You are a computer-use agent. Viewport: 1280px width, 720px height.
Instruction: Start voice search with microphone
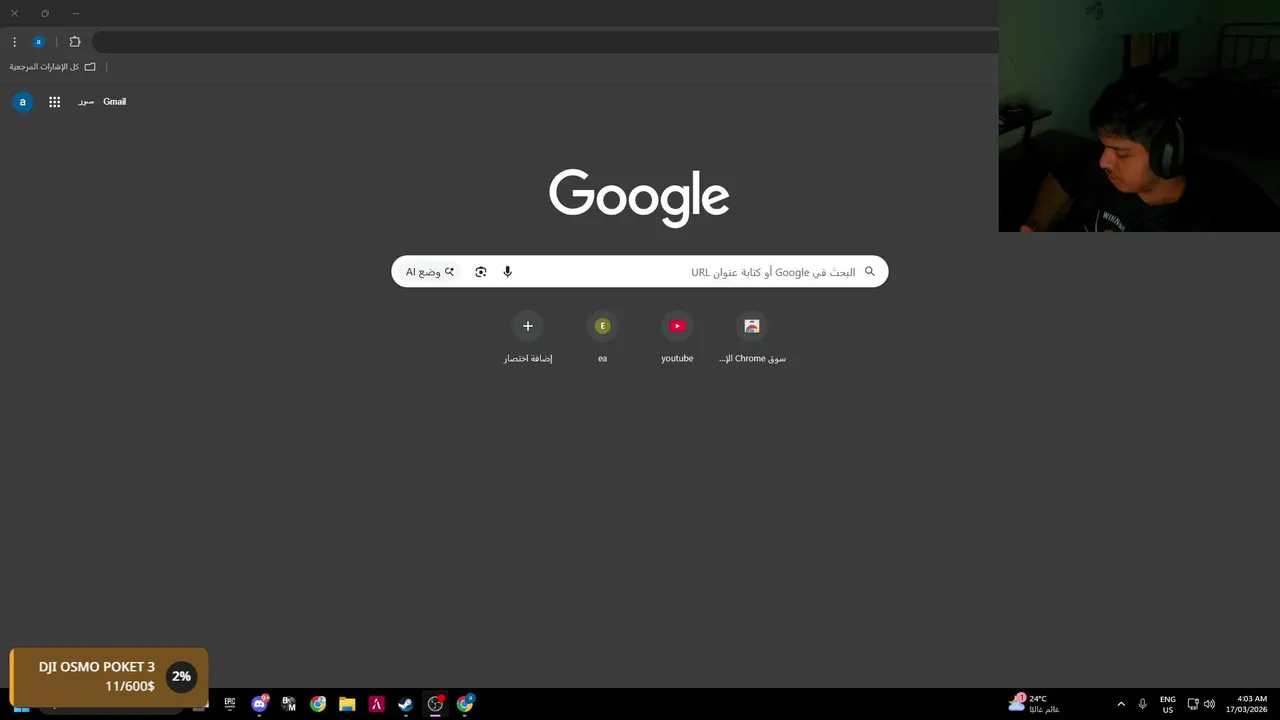click(507, 272)
